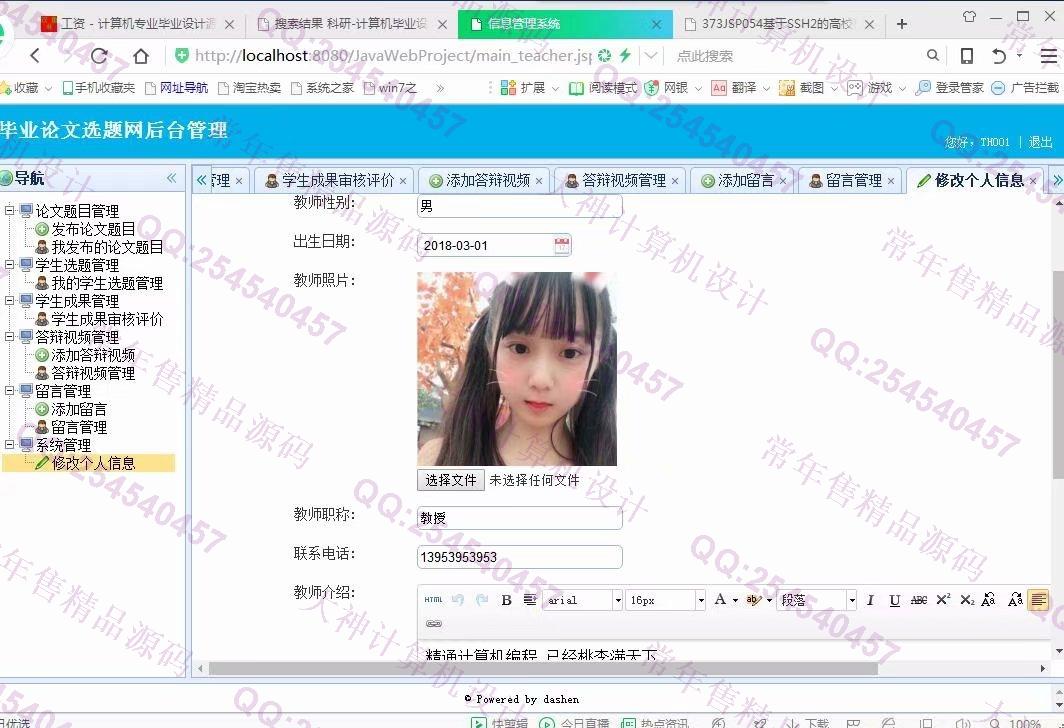
Task: Collapse the 系统管理 tree node
Action: point(10,445)
